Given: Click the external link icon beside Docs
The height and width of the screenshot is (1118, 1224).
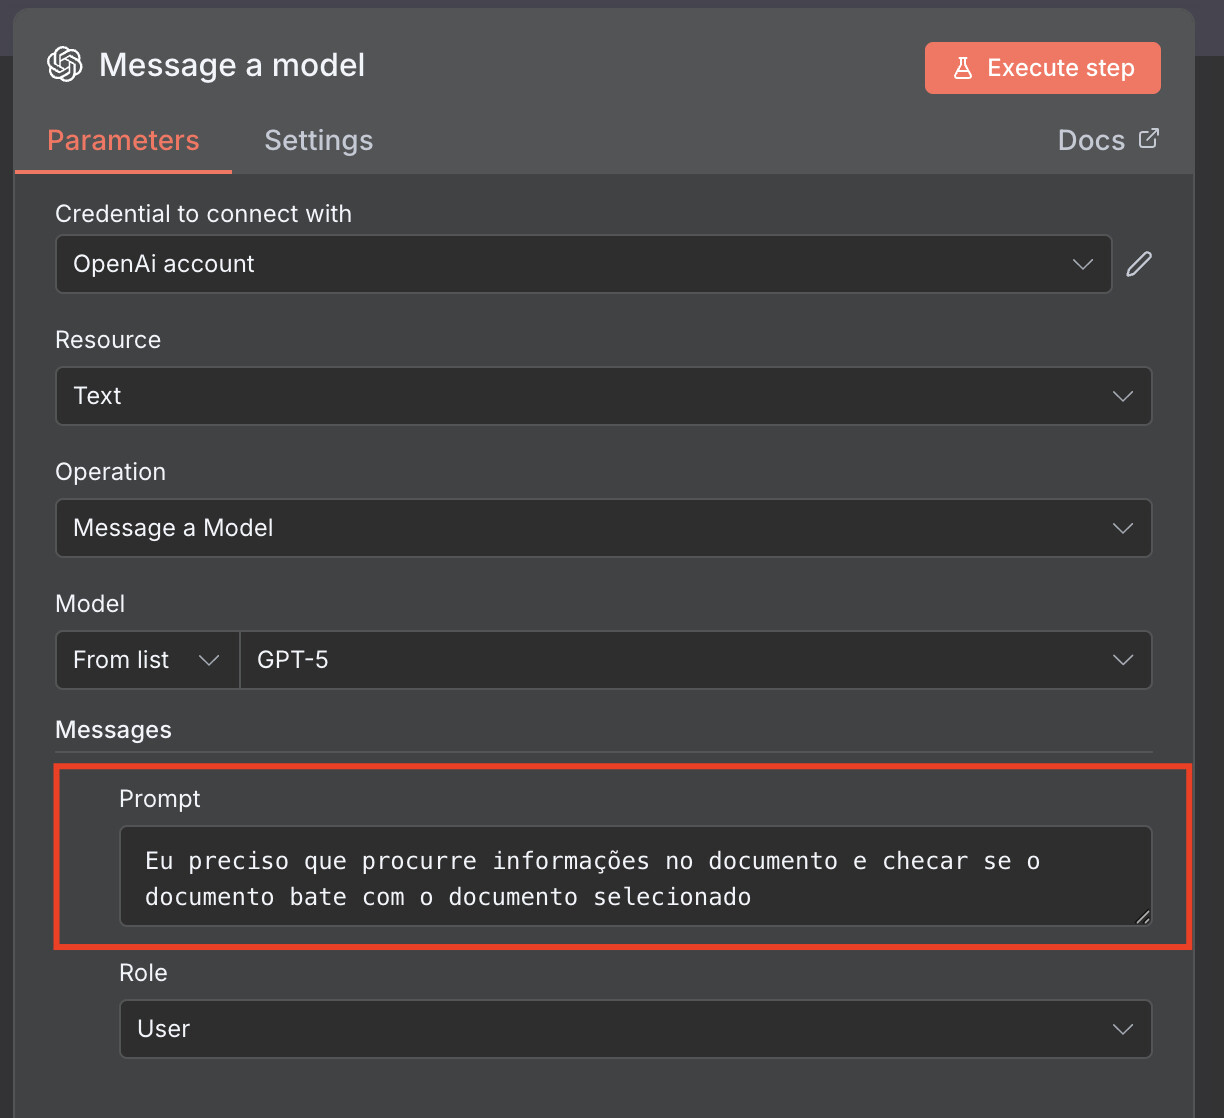Looking at the screenshot, I should click(1149, 139).
